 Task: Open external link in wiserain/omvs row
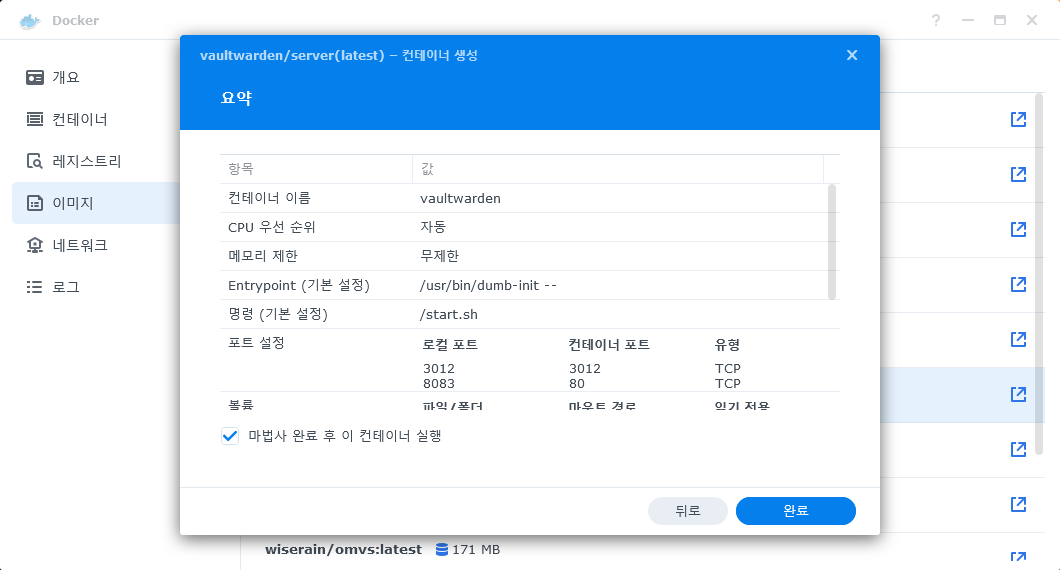pos(1018,556)
